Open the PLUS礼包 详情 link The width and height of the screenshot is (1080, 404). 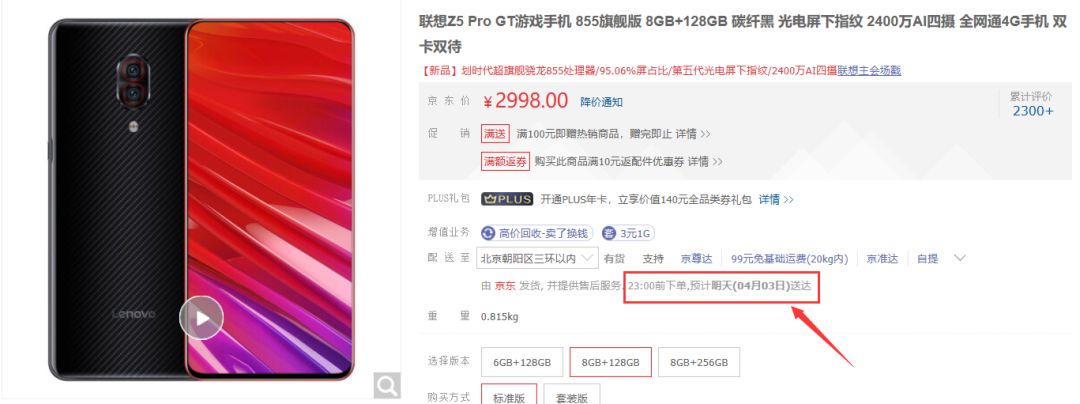tap(776, 200)
